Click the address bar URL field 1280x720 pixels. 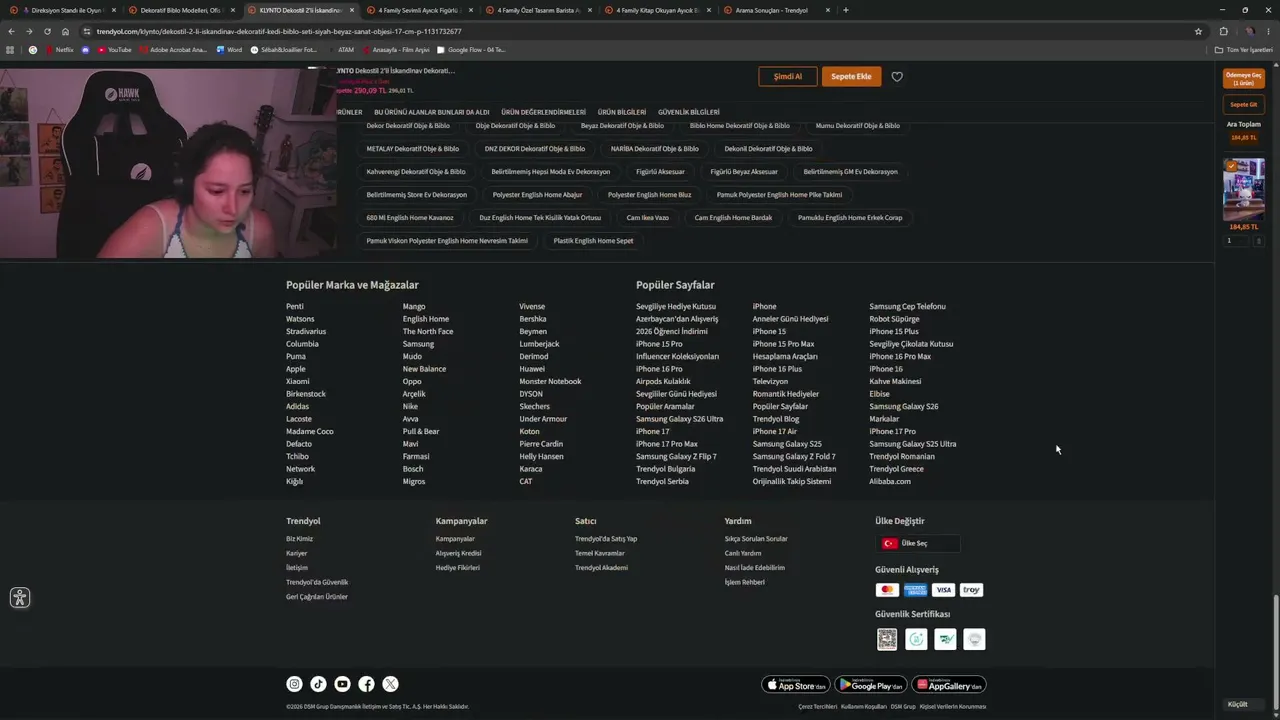640,31
